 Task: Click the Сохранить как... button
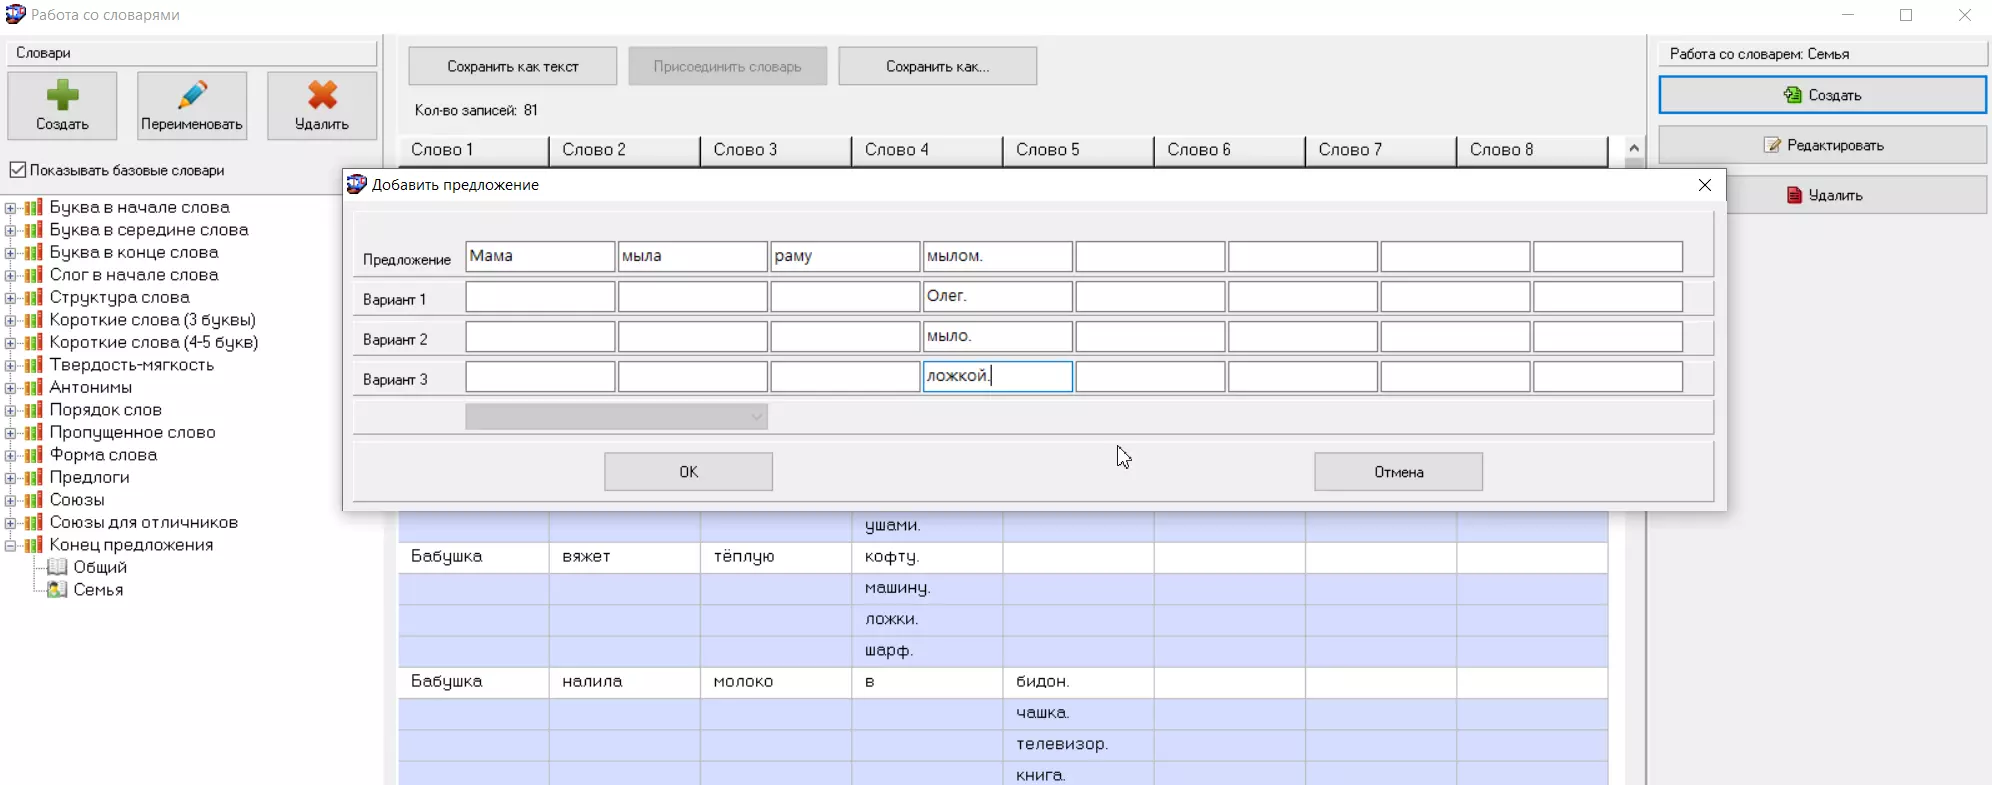(x=938, y=66)
